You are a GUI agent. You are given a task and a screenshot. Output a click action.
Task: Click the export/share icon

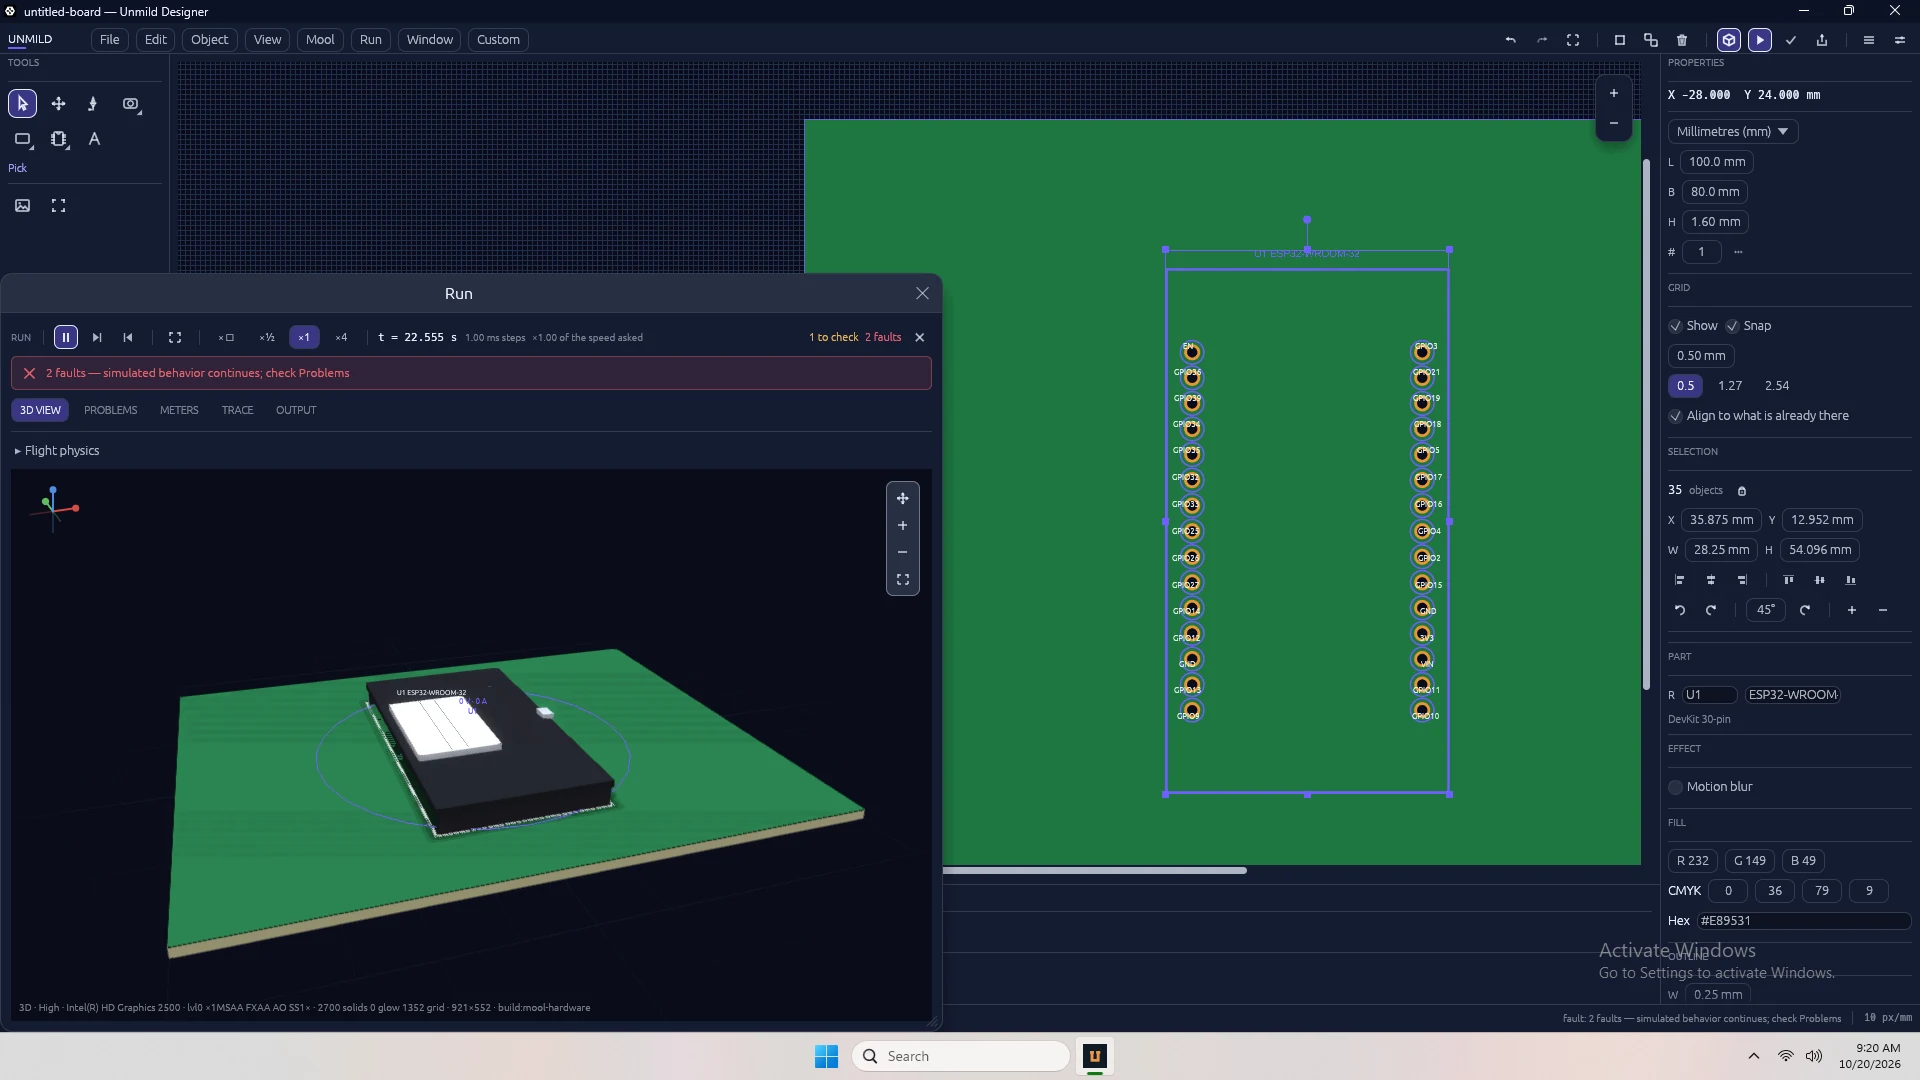point(1822,40)
